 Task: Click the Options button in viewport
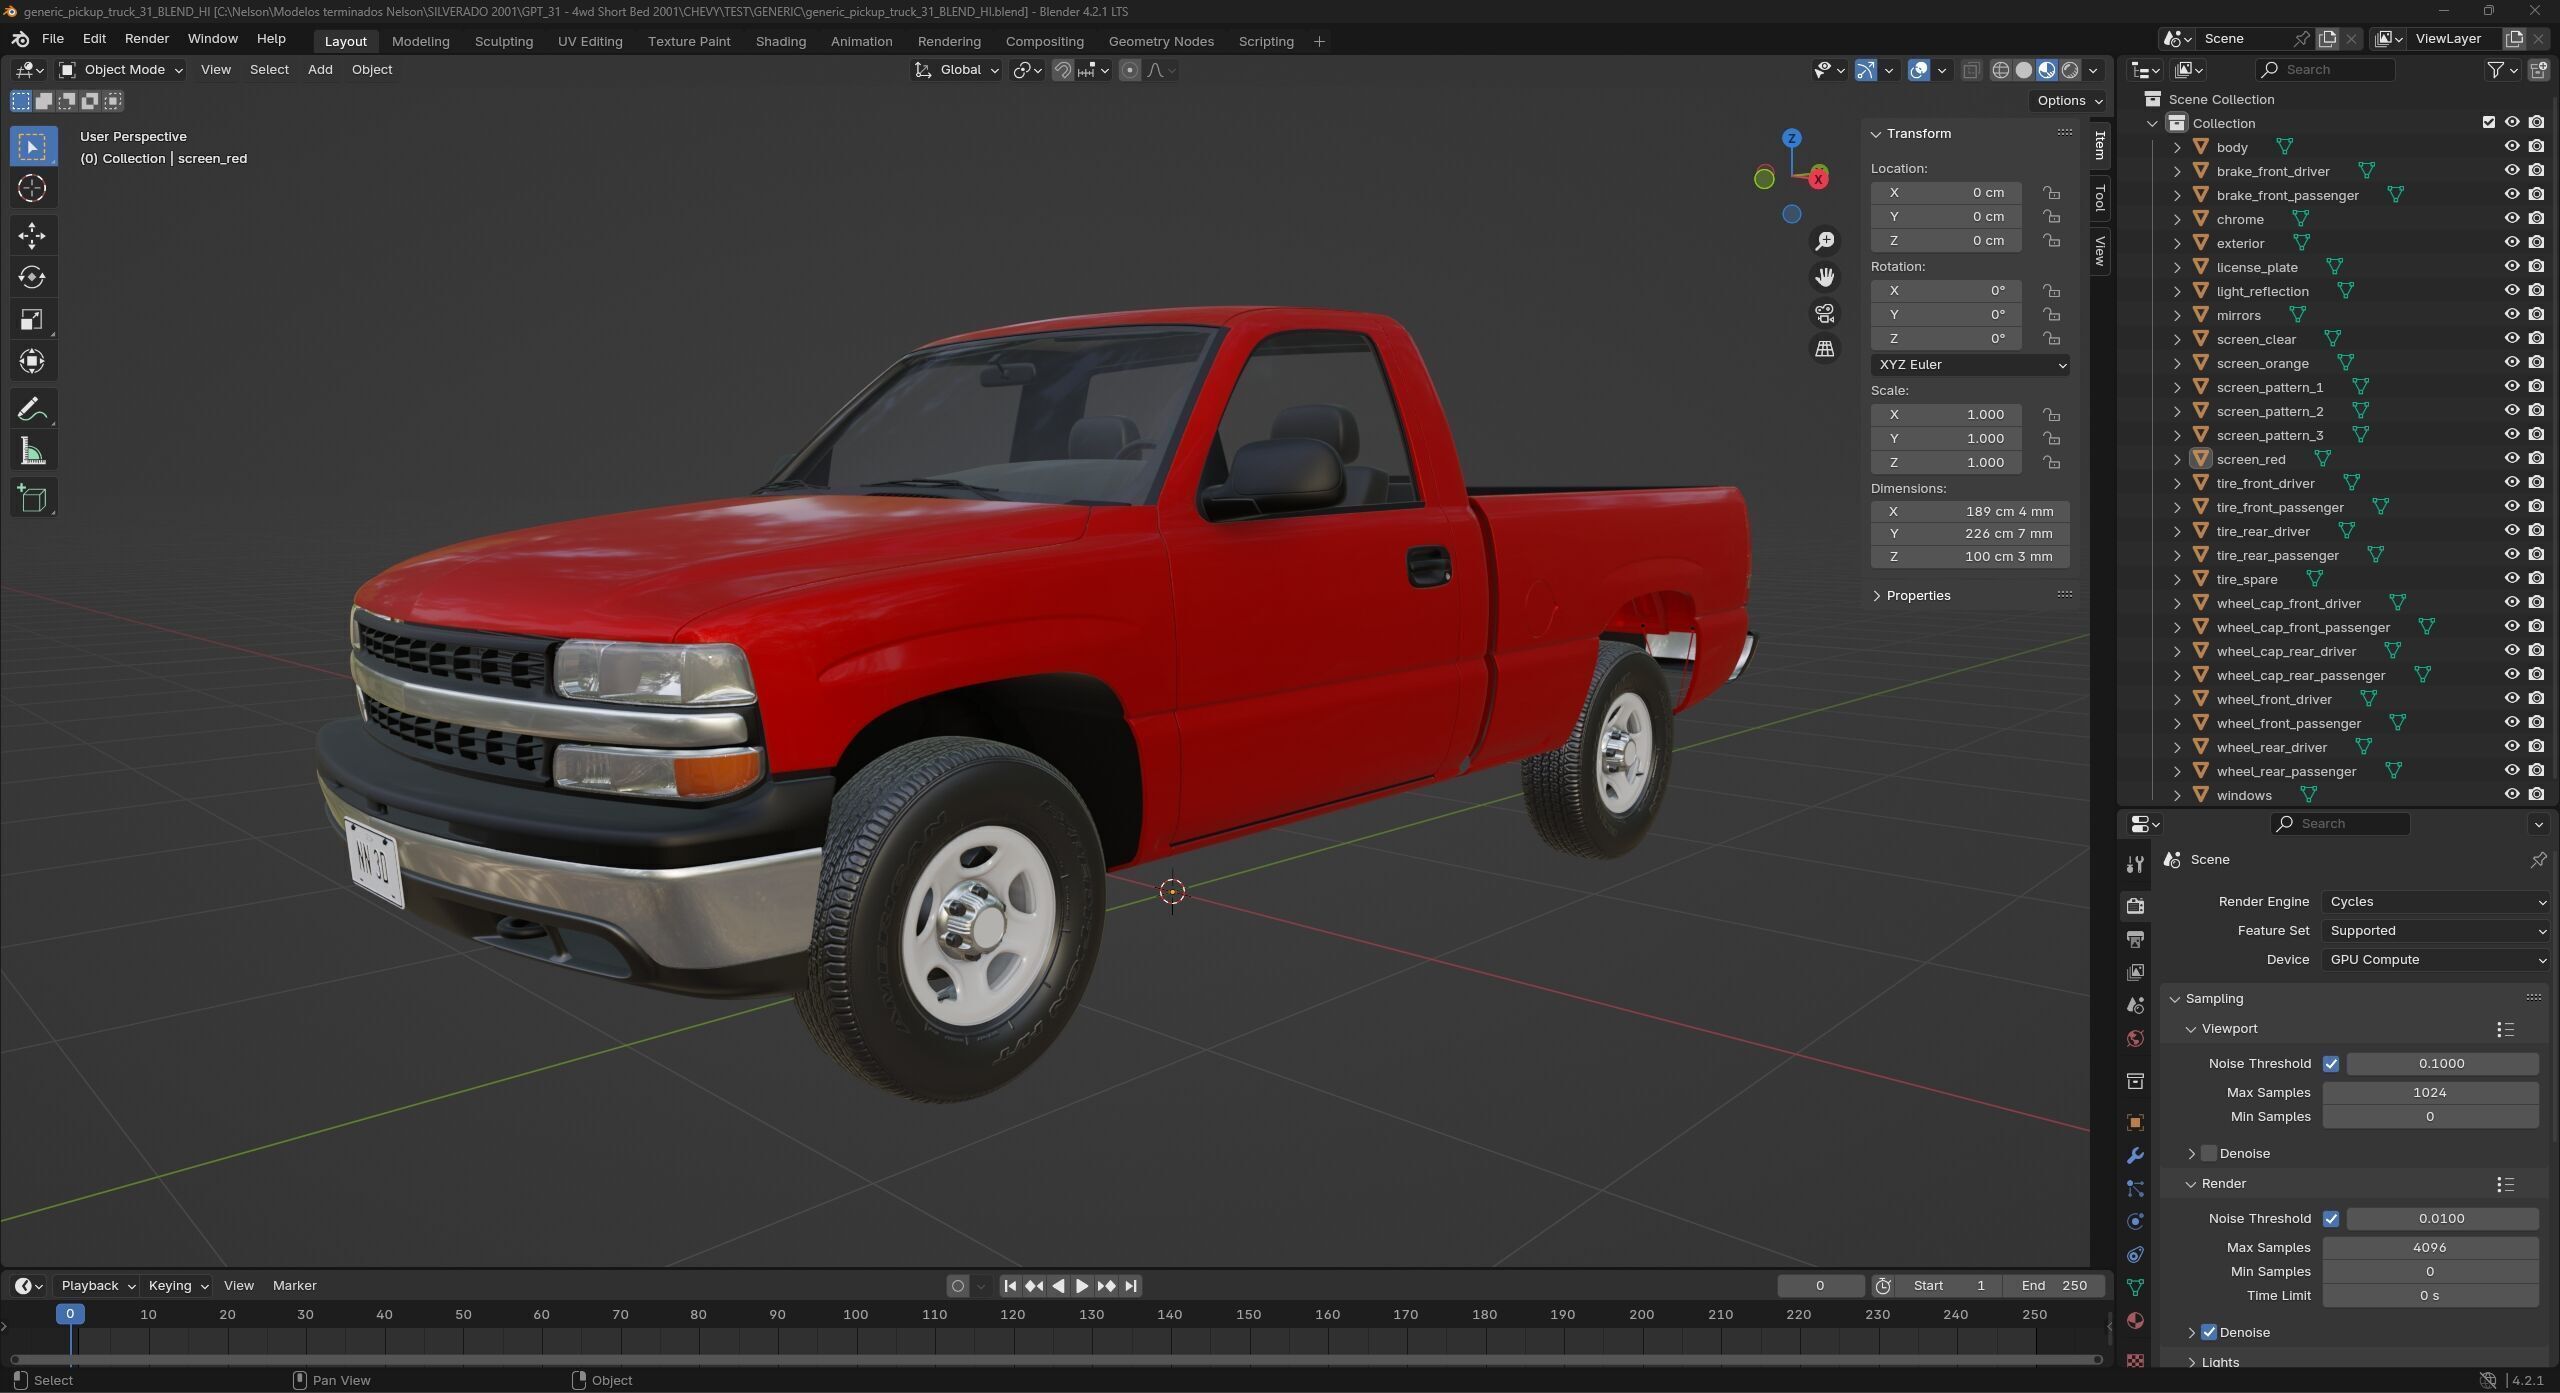pos(2069,100)
